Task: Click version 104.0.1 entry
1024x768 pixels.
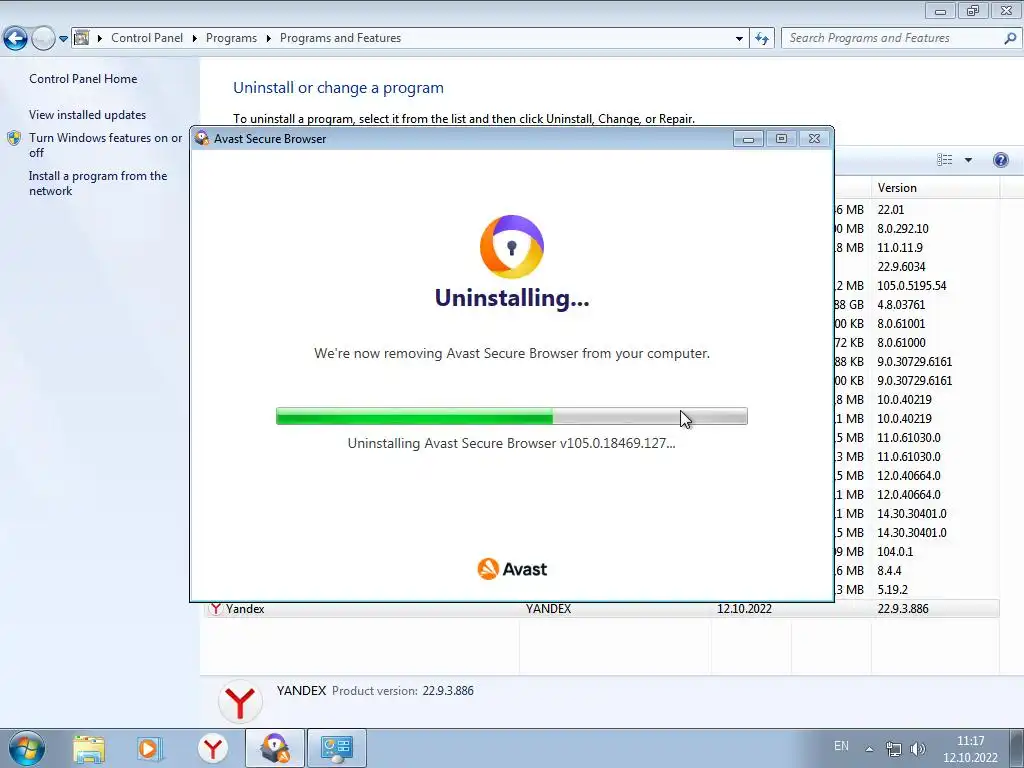Action: tap(895, 551)
